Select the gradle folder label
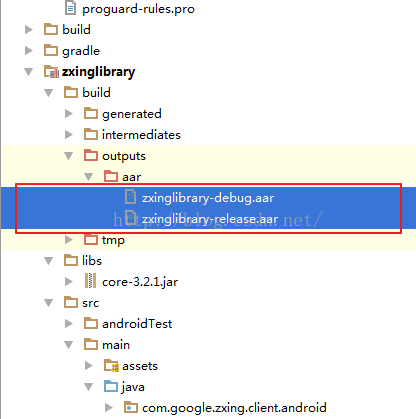Image resolution: width=416 pixels, height=419 pixels. point(81,51)
